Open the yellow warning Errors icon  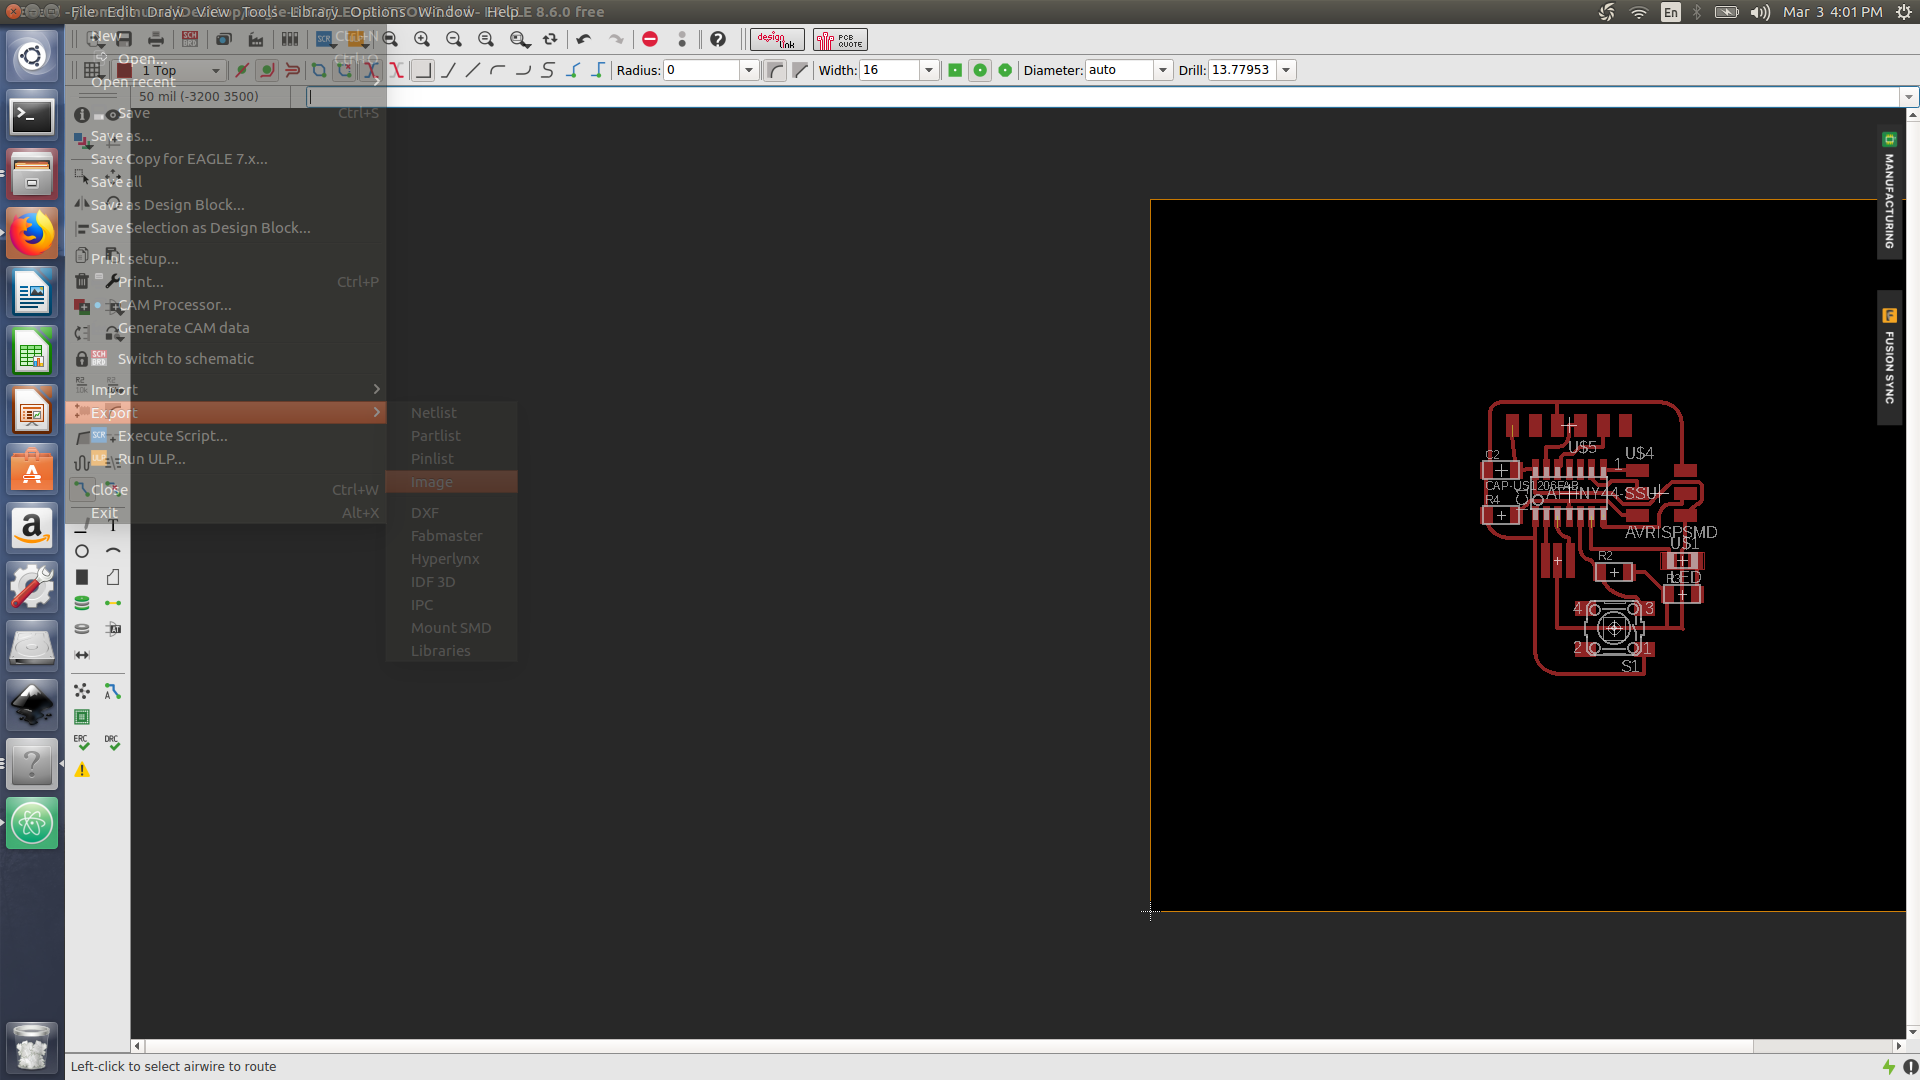(82, 770)
